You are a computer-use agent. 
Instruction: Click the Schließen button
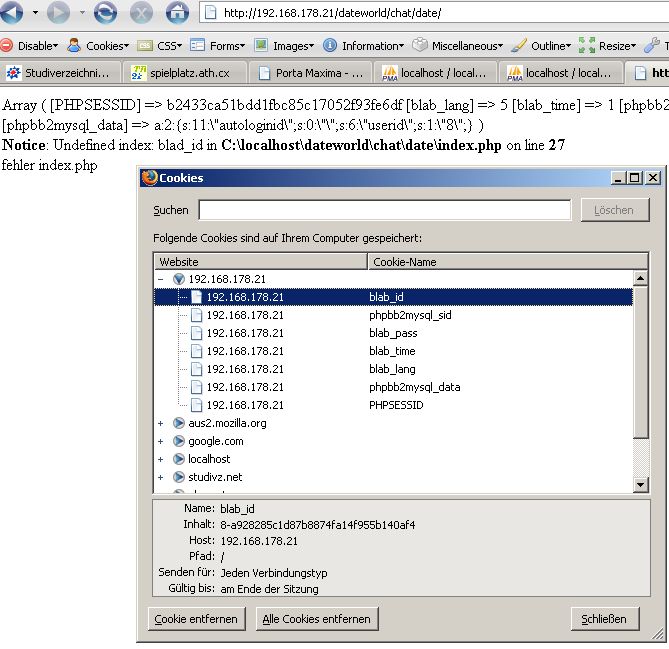click(x=604, y=619)
